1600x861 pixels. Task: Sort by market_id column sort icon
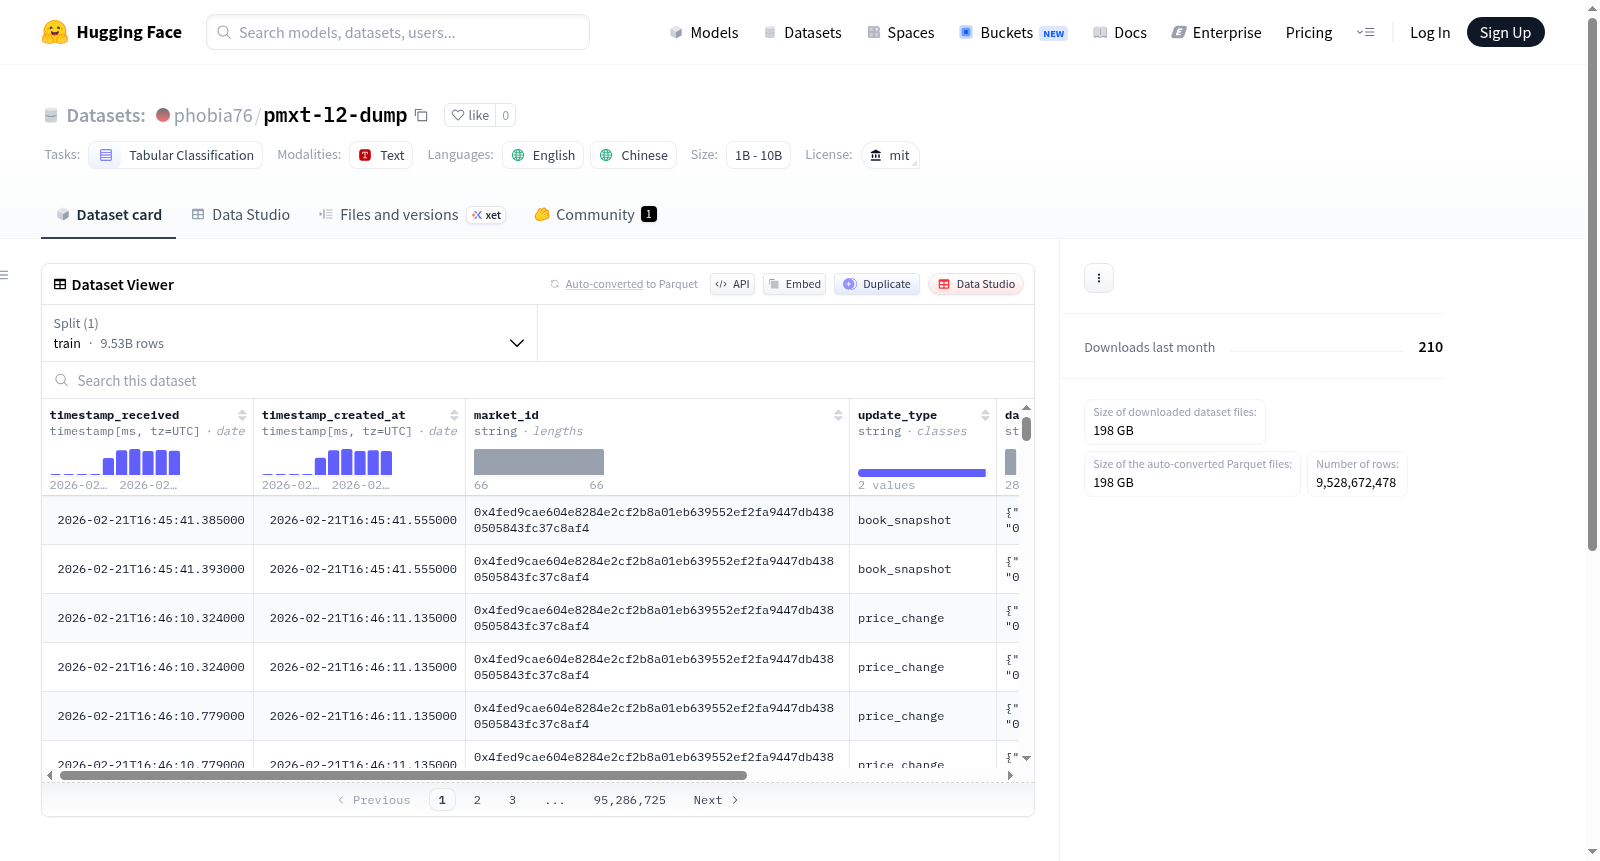click(838, 415)
